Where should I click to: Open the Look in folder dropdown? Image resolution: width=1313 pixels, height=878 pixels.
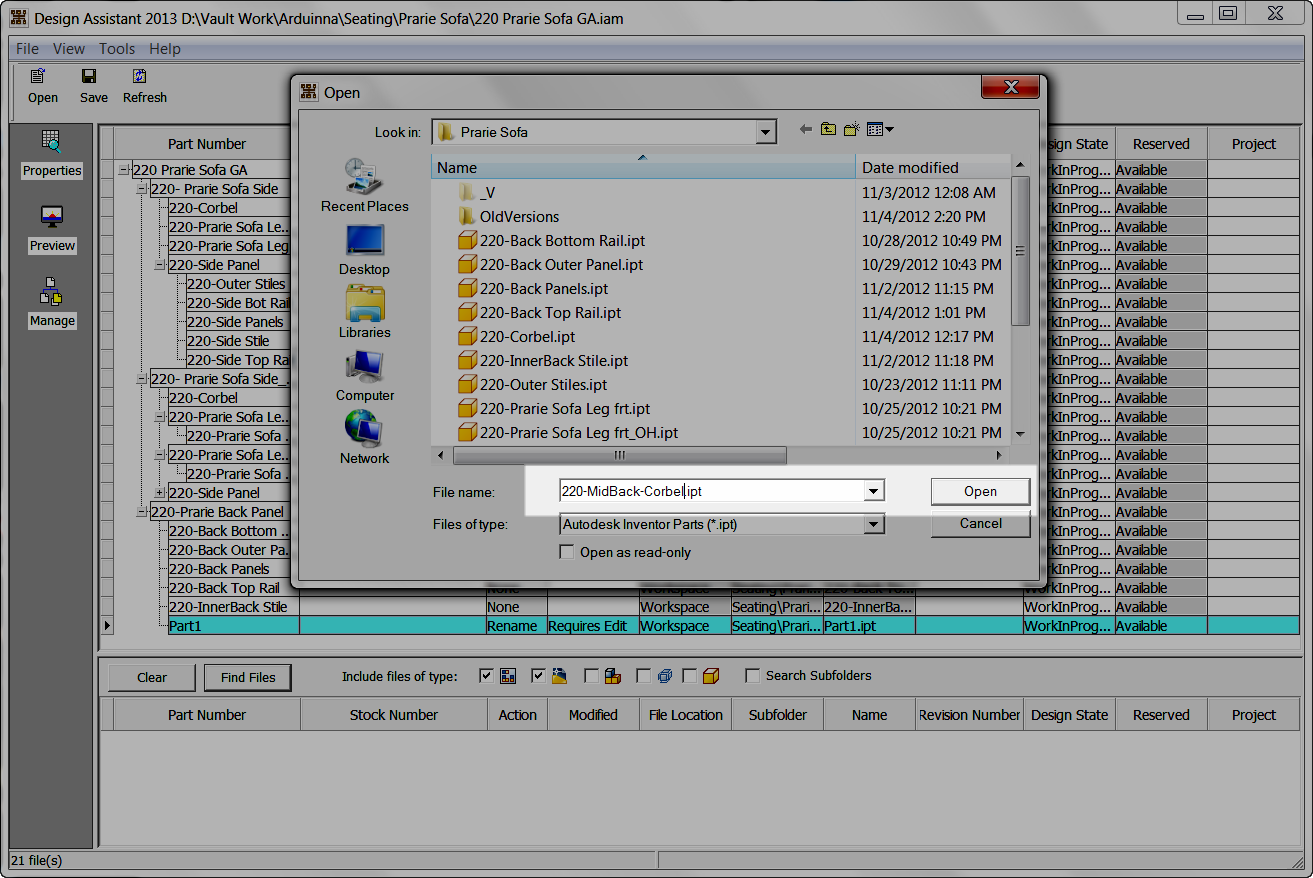766,131
